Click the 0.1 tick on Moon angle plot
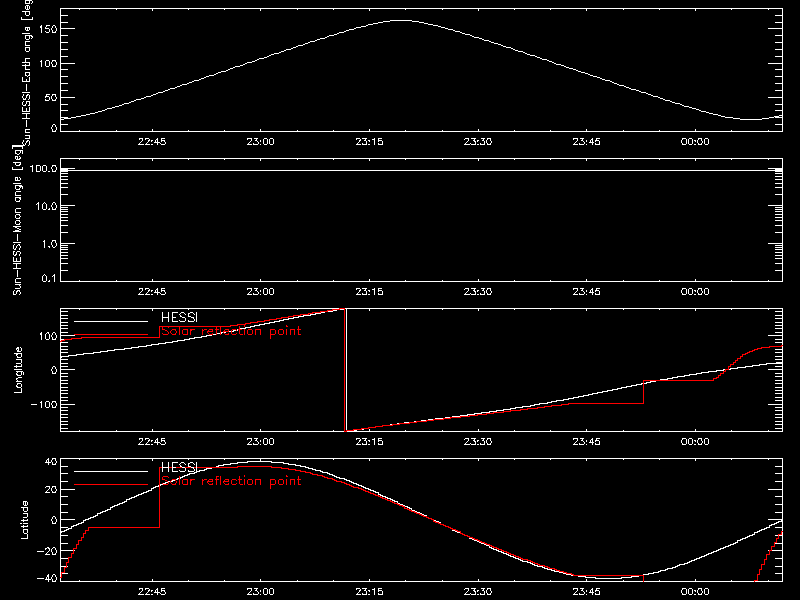Screen dimensions: 800x600 coord(49,278)
